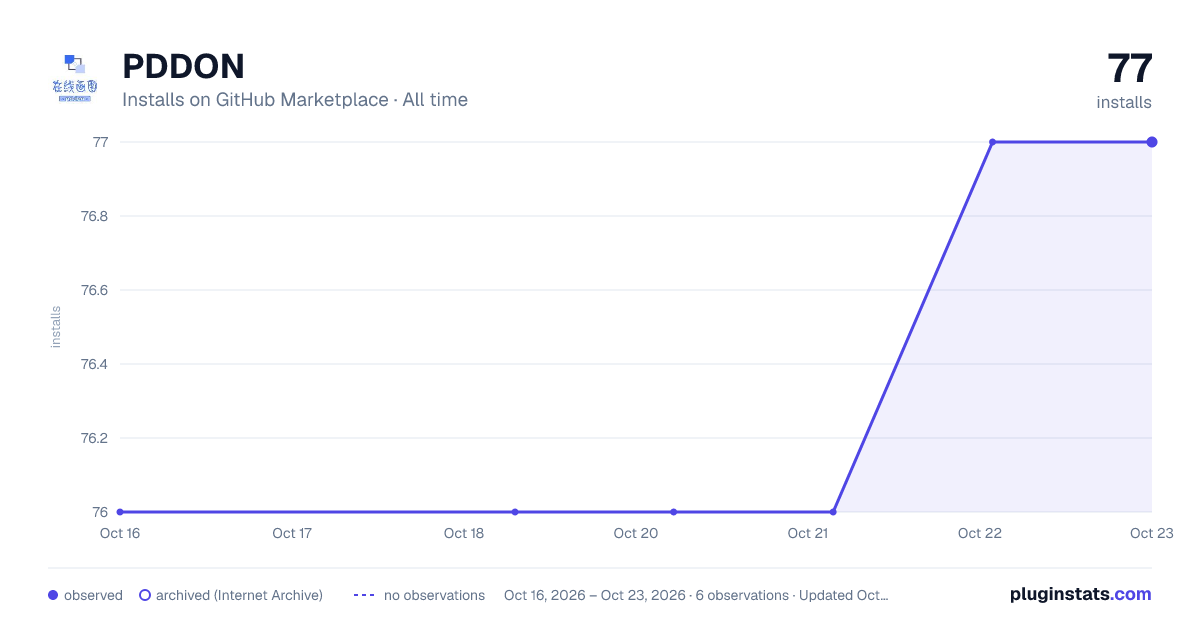Click the Oct 23 x-axis label

[1151, 533]
